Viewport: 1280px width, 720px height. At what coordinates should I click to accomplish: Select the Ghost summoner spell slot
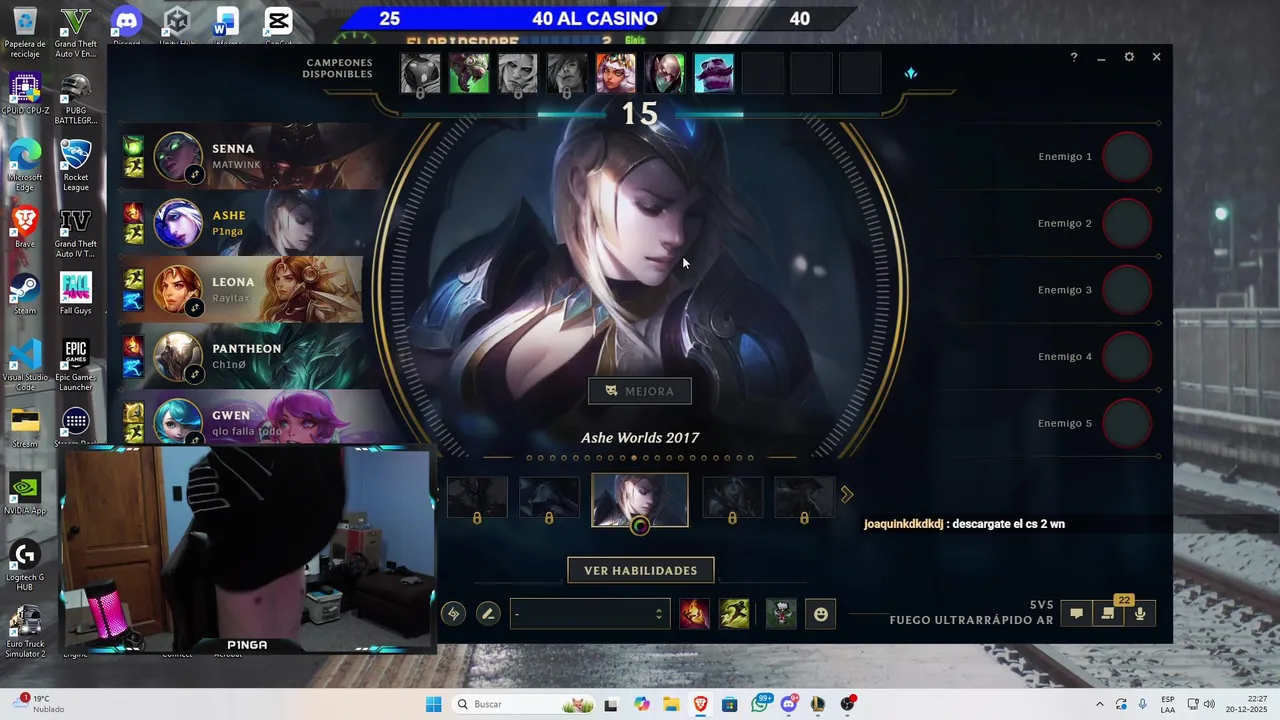click(x=734, y=613)
